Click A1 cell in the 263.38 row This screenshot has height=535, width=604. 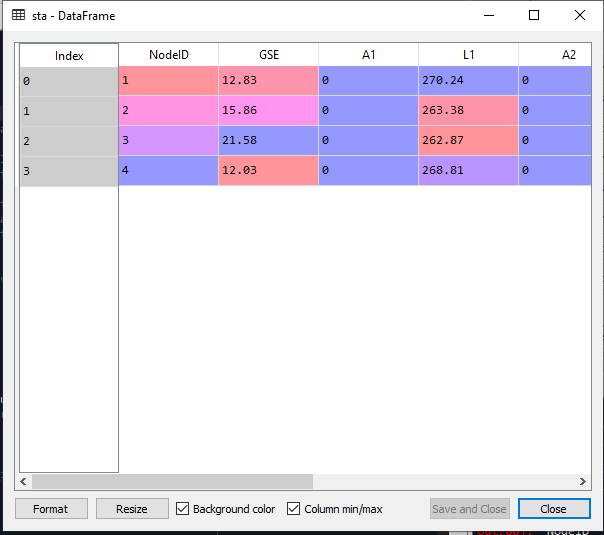[x=368, y=111]
